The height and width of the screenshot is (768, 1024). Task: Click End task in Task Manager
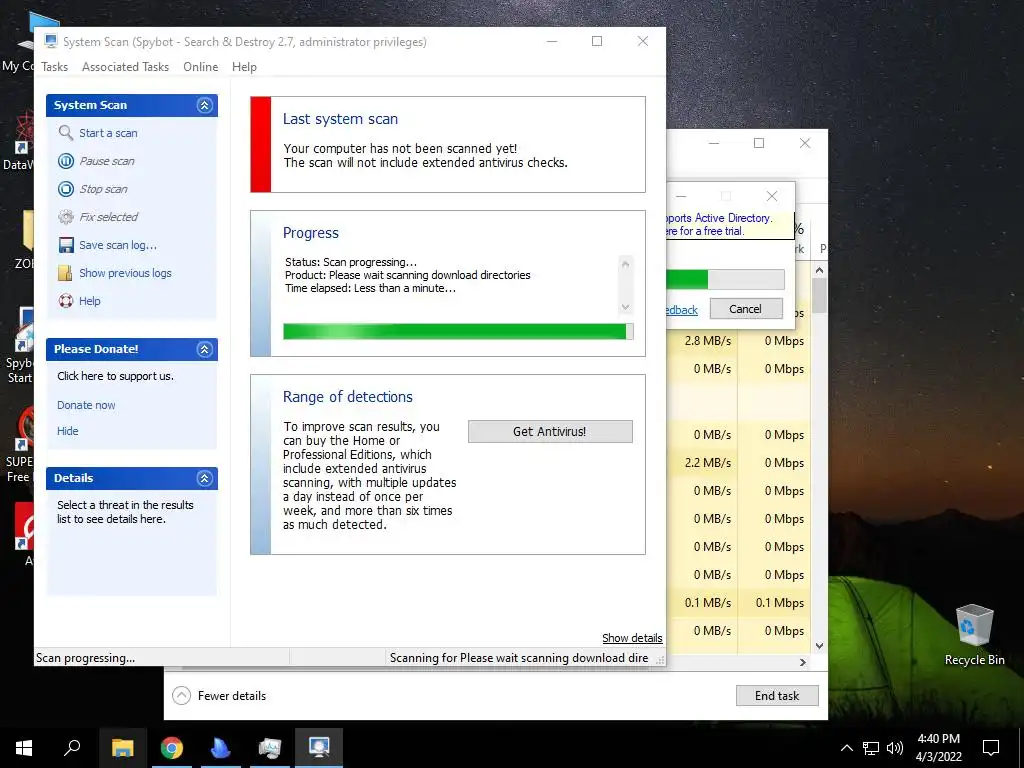point(777,696)
